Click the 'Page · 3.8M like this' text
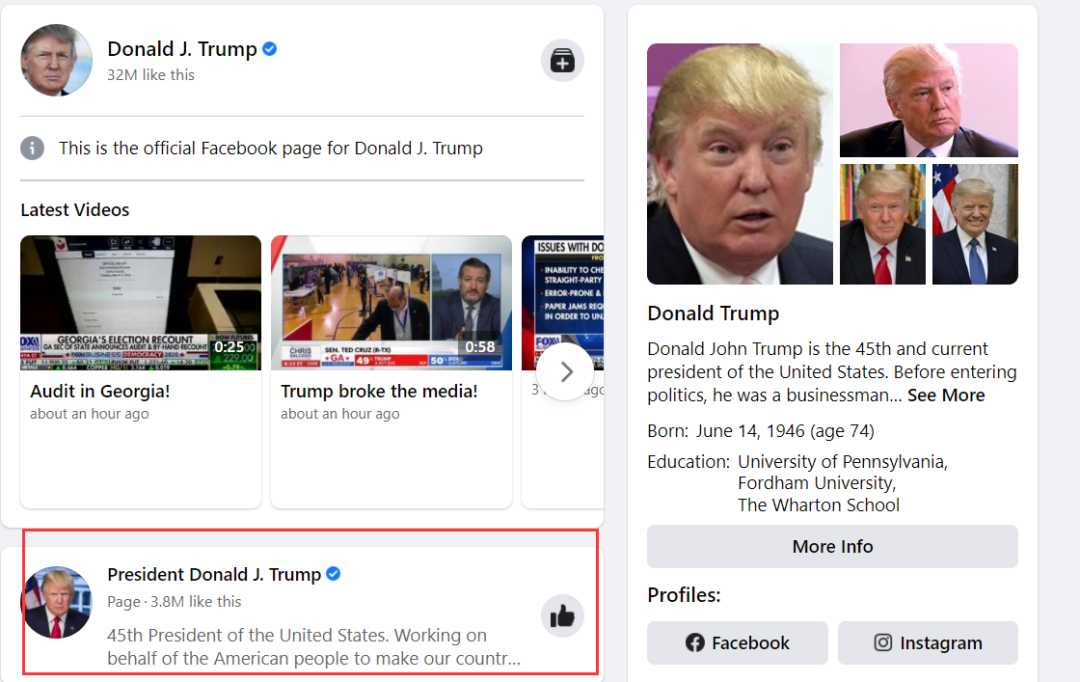This screenshot has width=1080, height=682. coord(174,602)
